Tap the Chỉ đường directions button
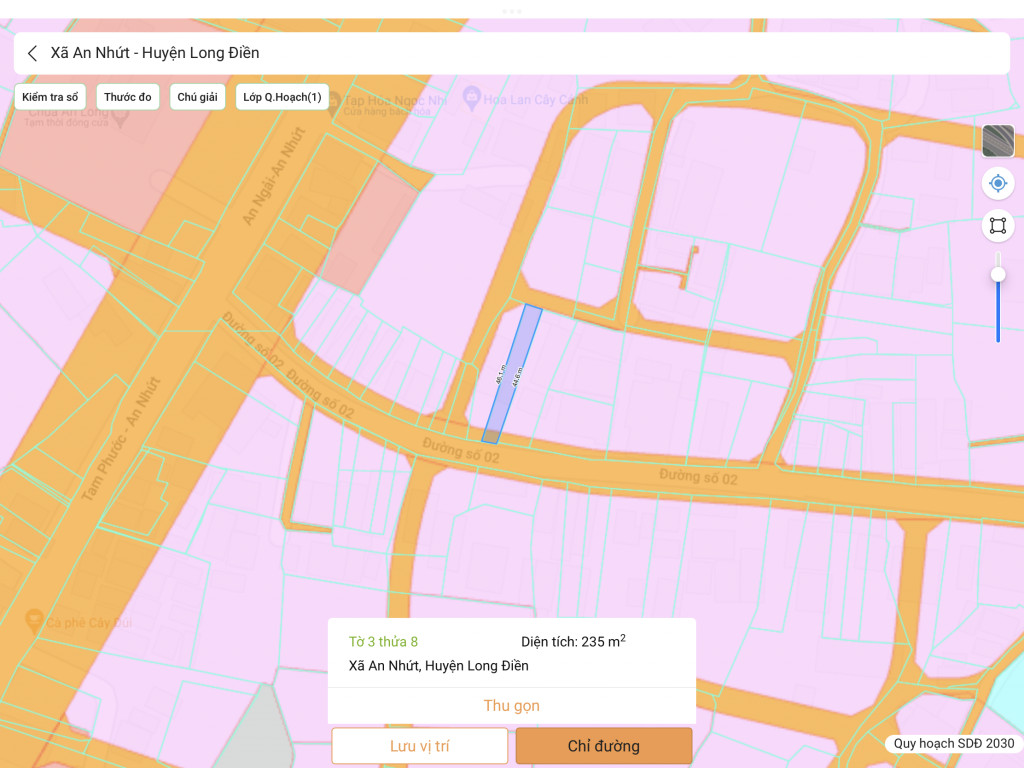 [x=604, y=746]
